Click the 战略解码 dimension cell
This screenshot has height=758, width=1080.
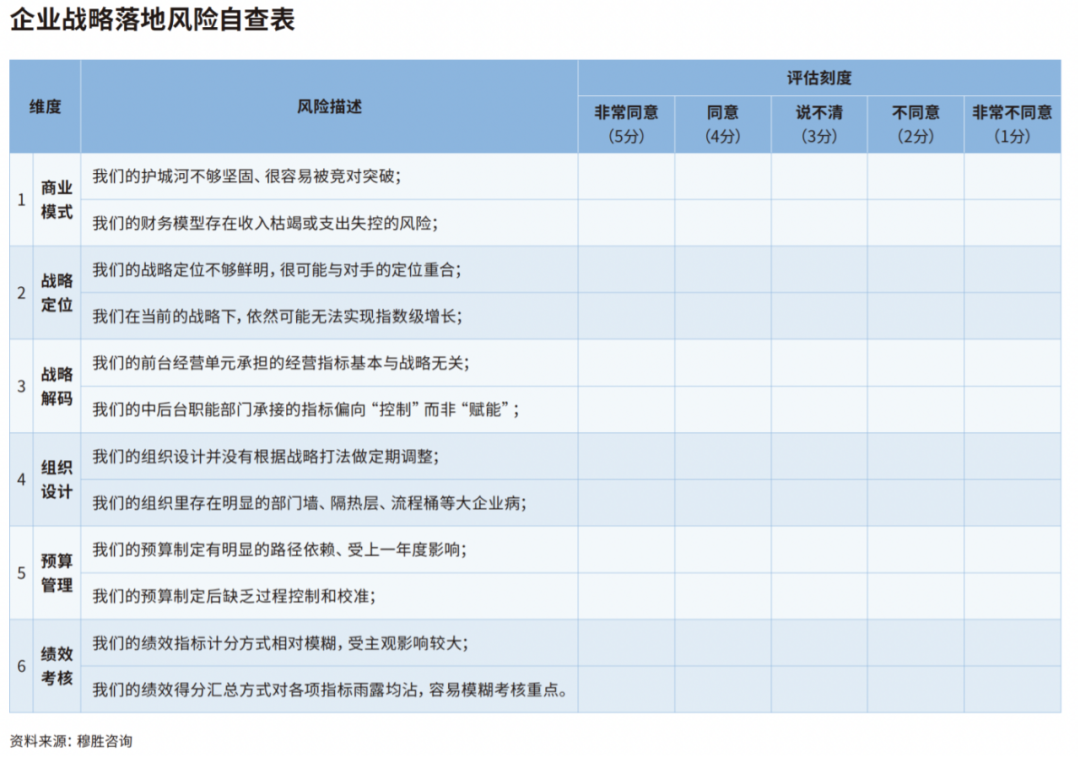tap(57, 386)
